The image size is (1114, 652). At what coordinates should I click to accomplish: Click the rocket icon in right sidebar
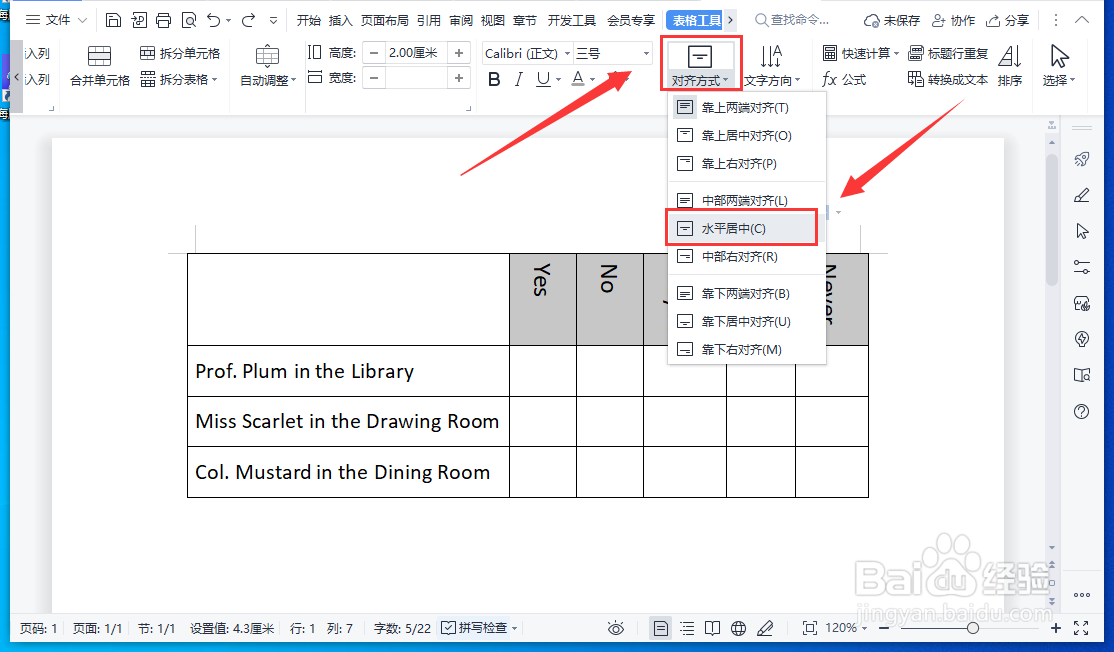(1081, 159)
